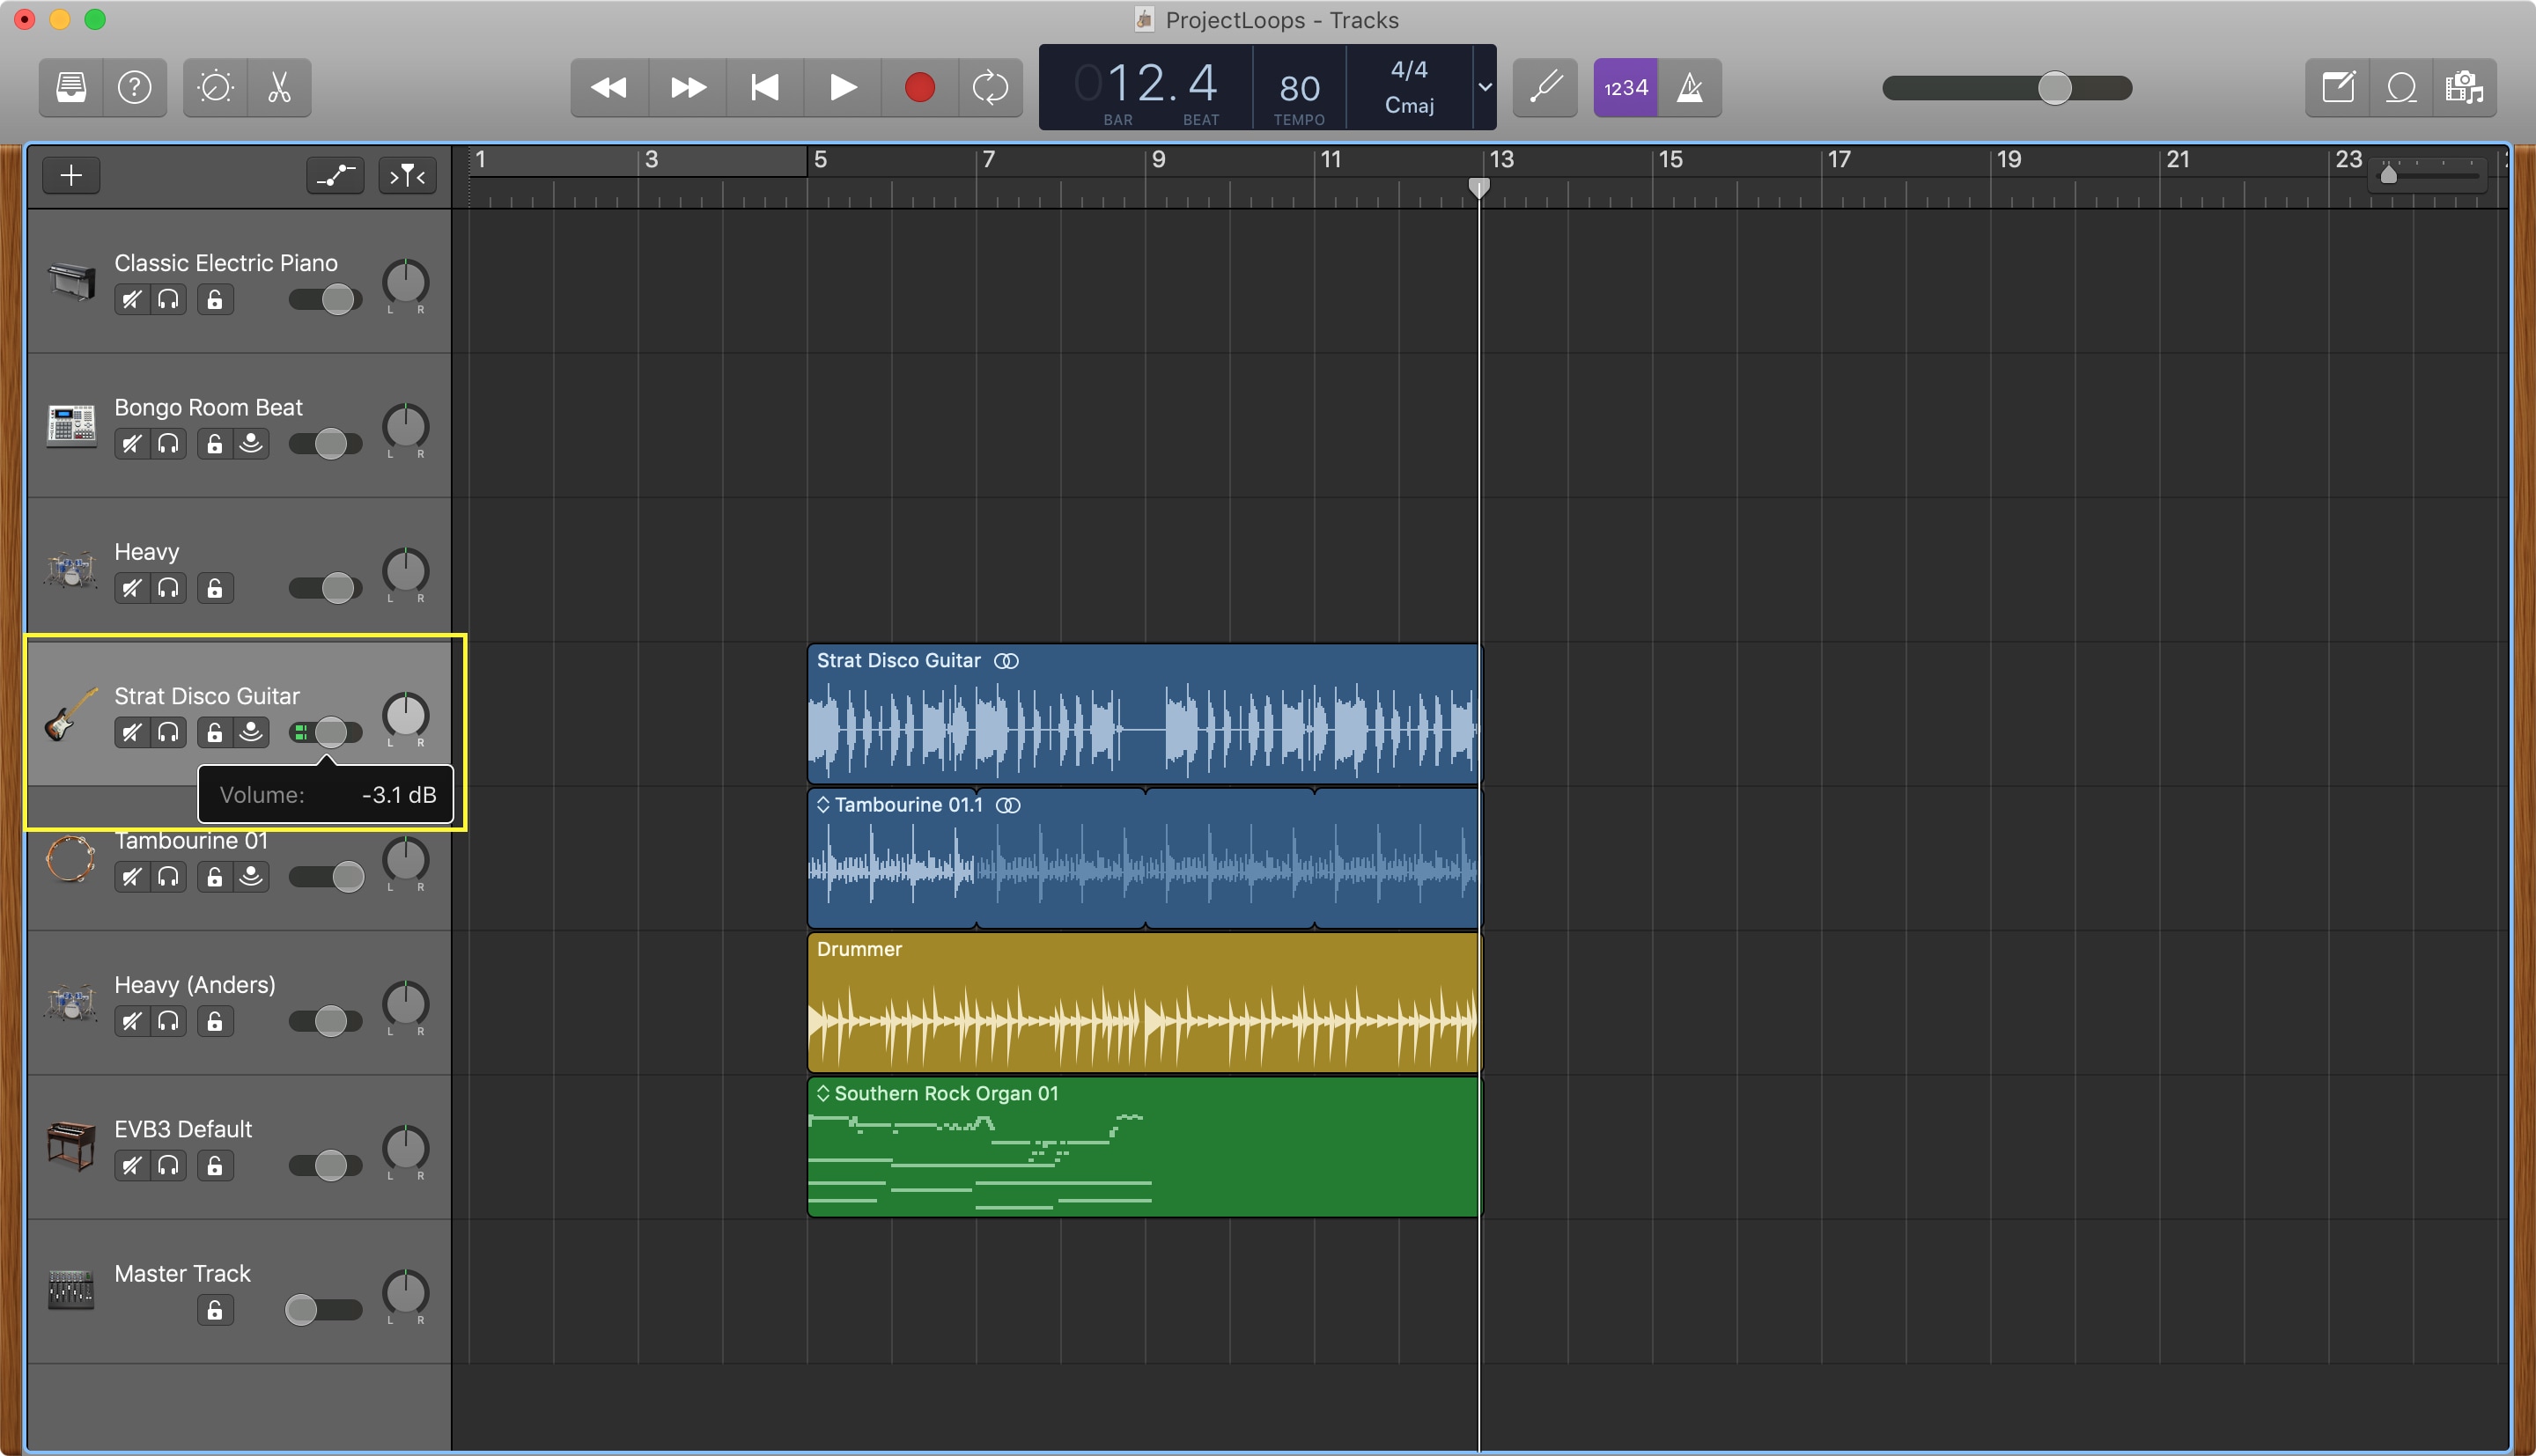The width and height of the screenshot is (2536, 1456).
Task: Mute EVB3 Default track
Action: point(131,1165)
